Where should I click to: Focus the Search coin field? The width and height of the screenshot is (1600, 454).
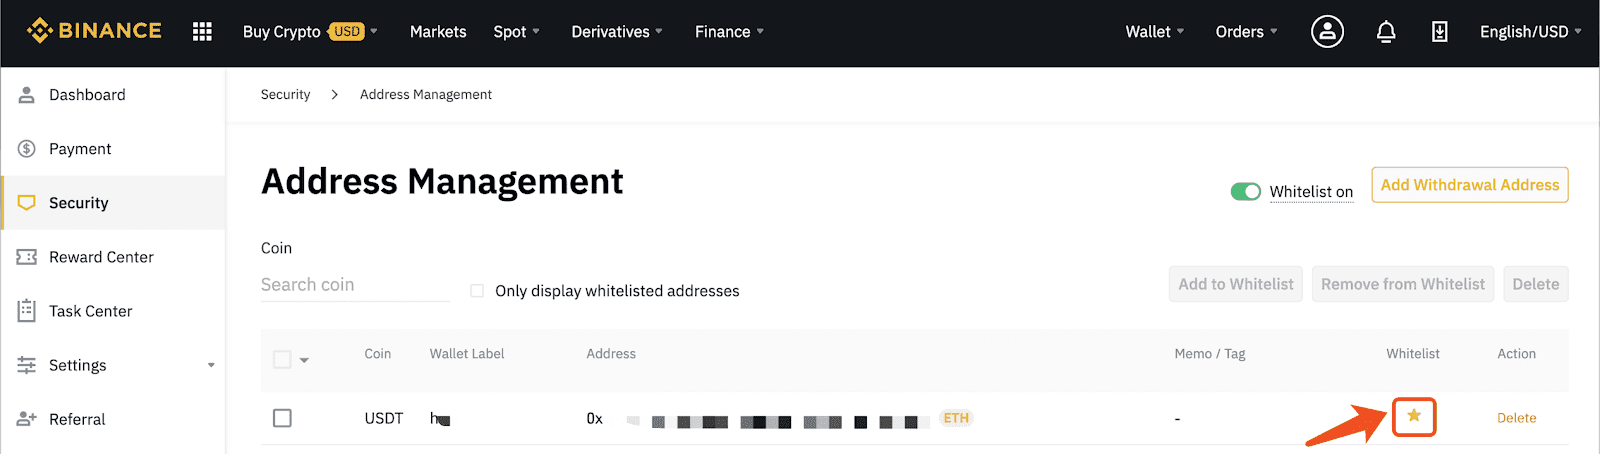pyautogui.click(x=355, y=285)
